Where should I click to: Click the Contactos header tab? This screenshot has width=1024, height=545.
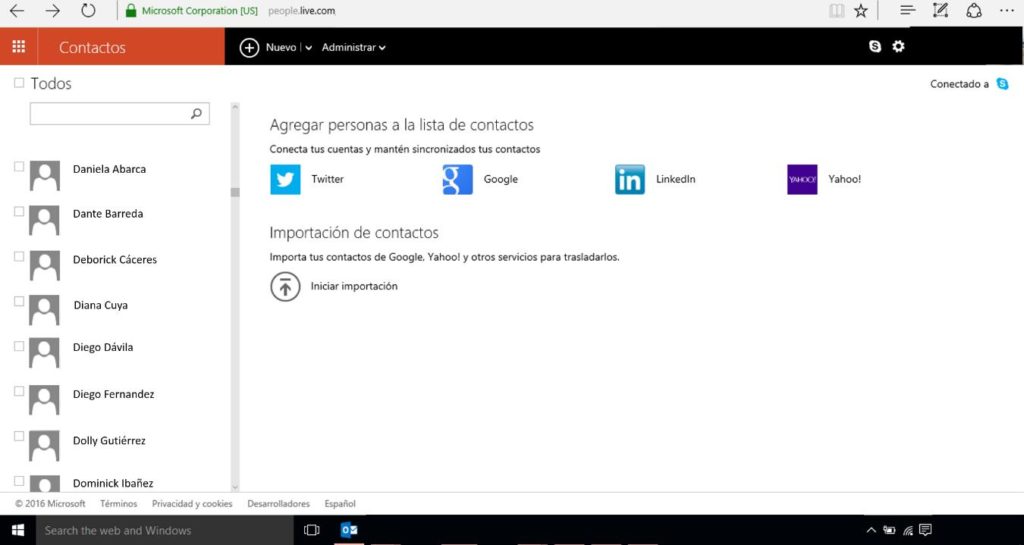(x=92, y=48)
